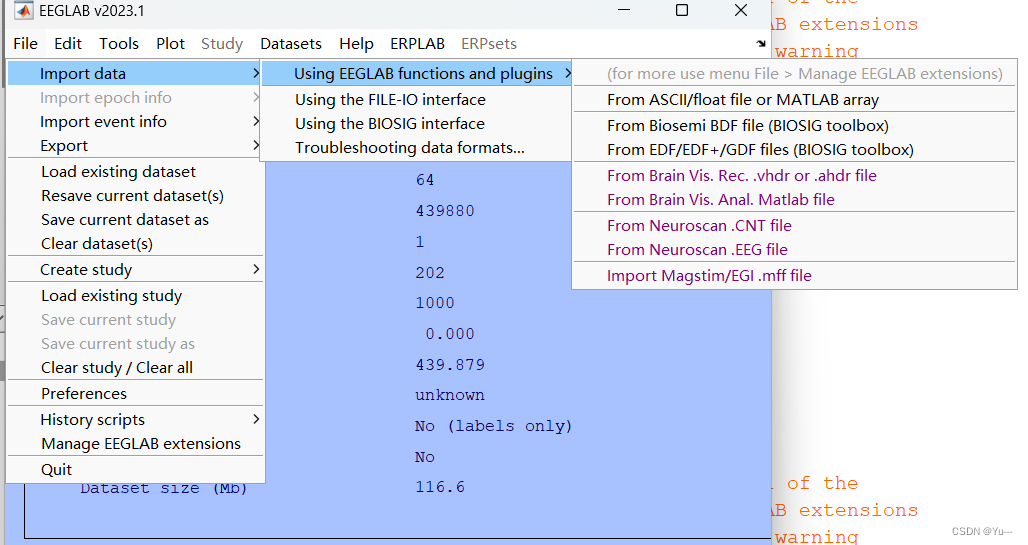Image resolution: width=1028 pixels, height=545 pixels.
Task: Select Clear dataset(s)
Action: point(134,244)
